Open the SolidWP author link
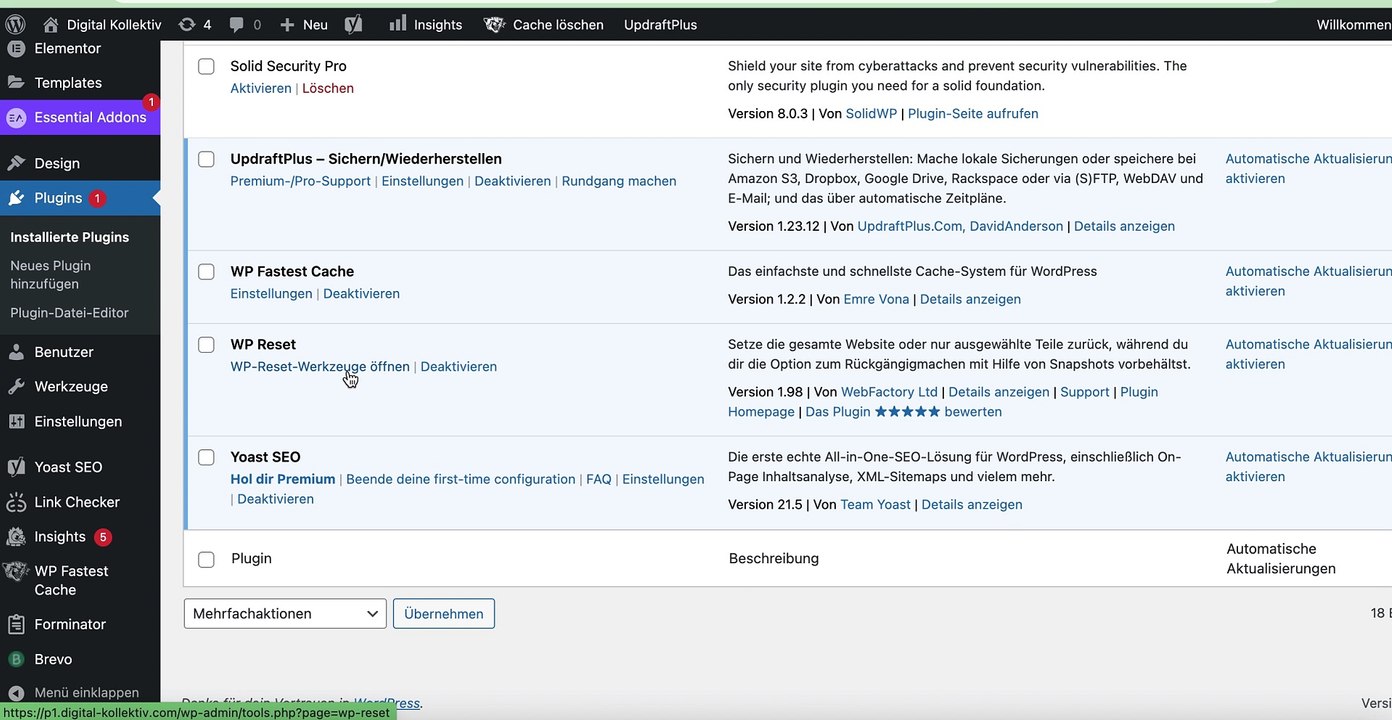Viewport: 1392px width, 720px height. coord(872,114)
